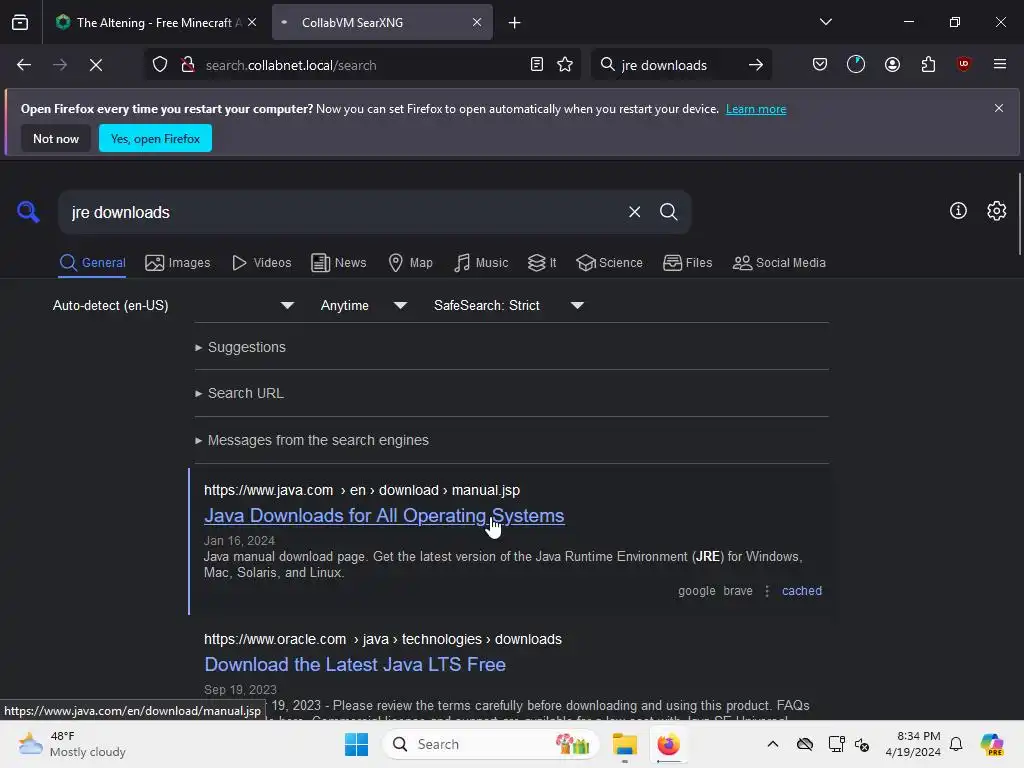
Task: Click the taskbar Search box
Action: click(x=490, y=744)
